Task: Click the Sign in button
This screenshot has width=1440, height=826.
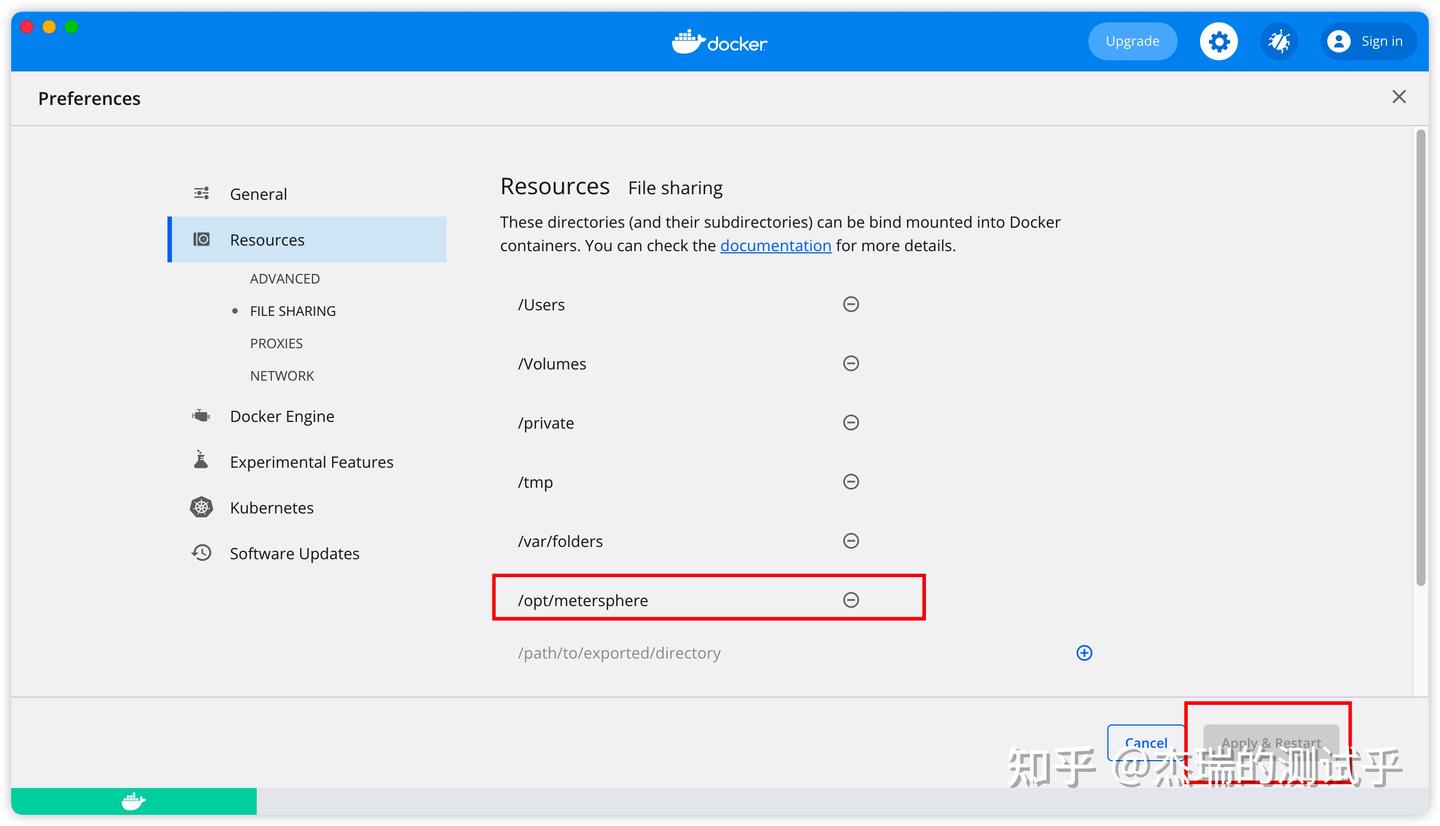Action: click(x=1368, y=41)
